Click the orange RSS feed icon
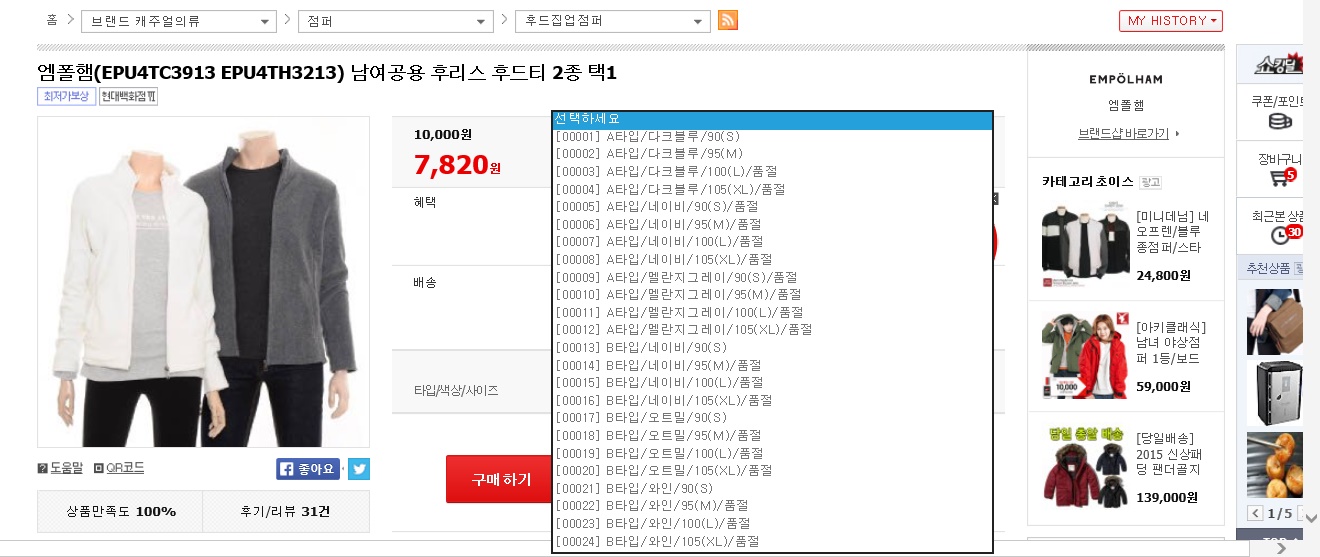The height and width of the screenshot is (557, 1320). (728, 21)
